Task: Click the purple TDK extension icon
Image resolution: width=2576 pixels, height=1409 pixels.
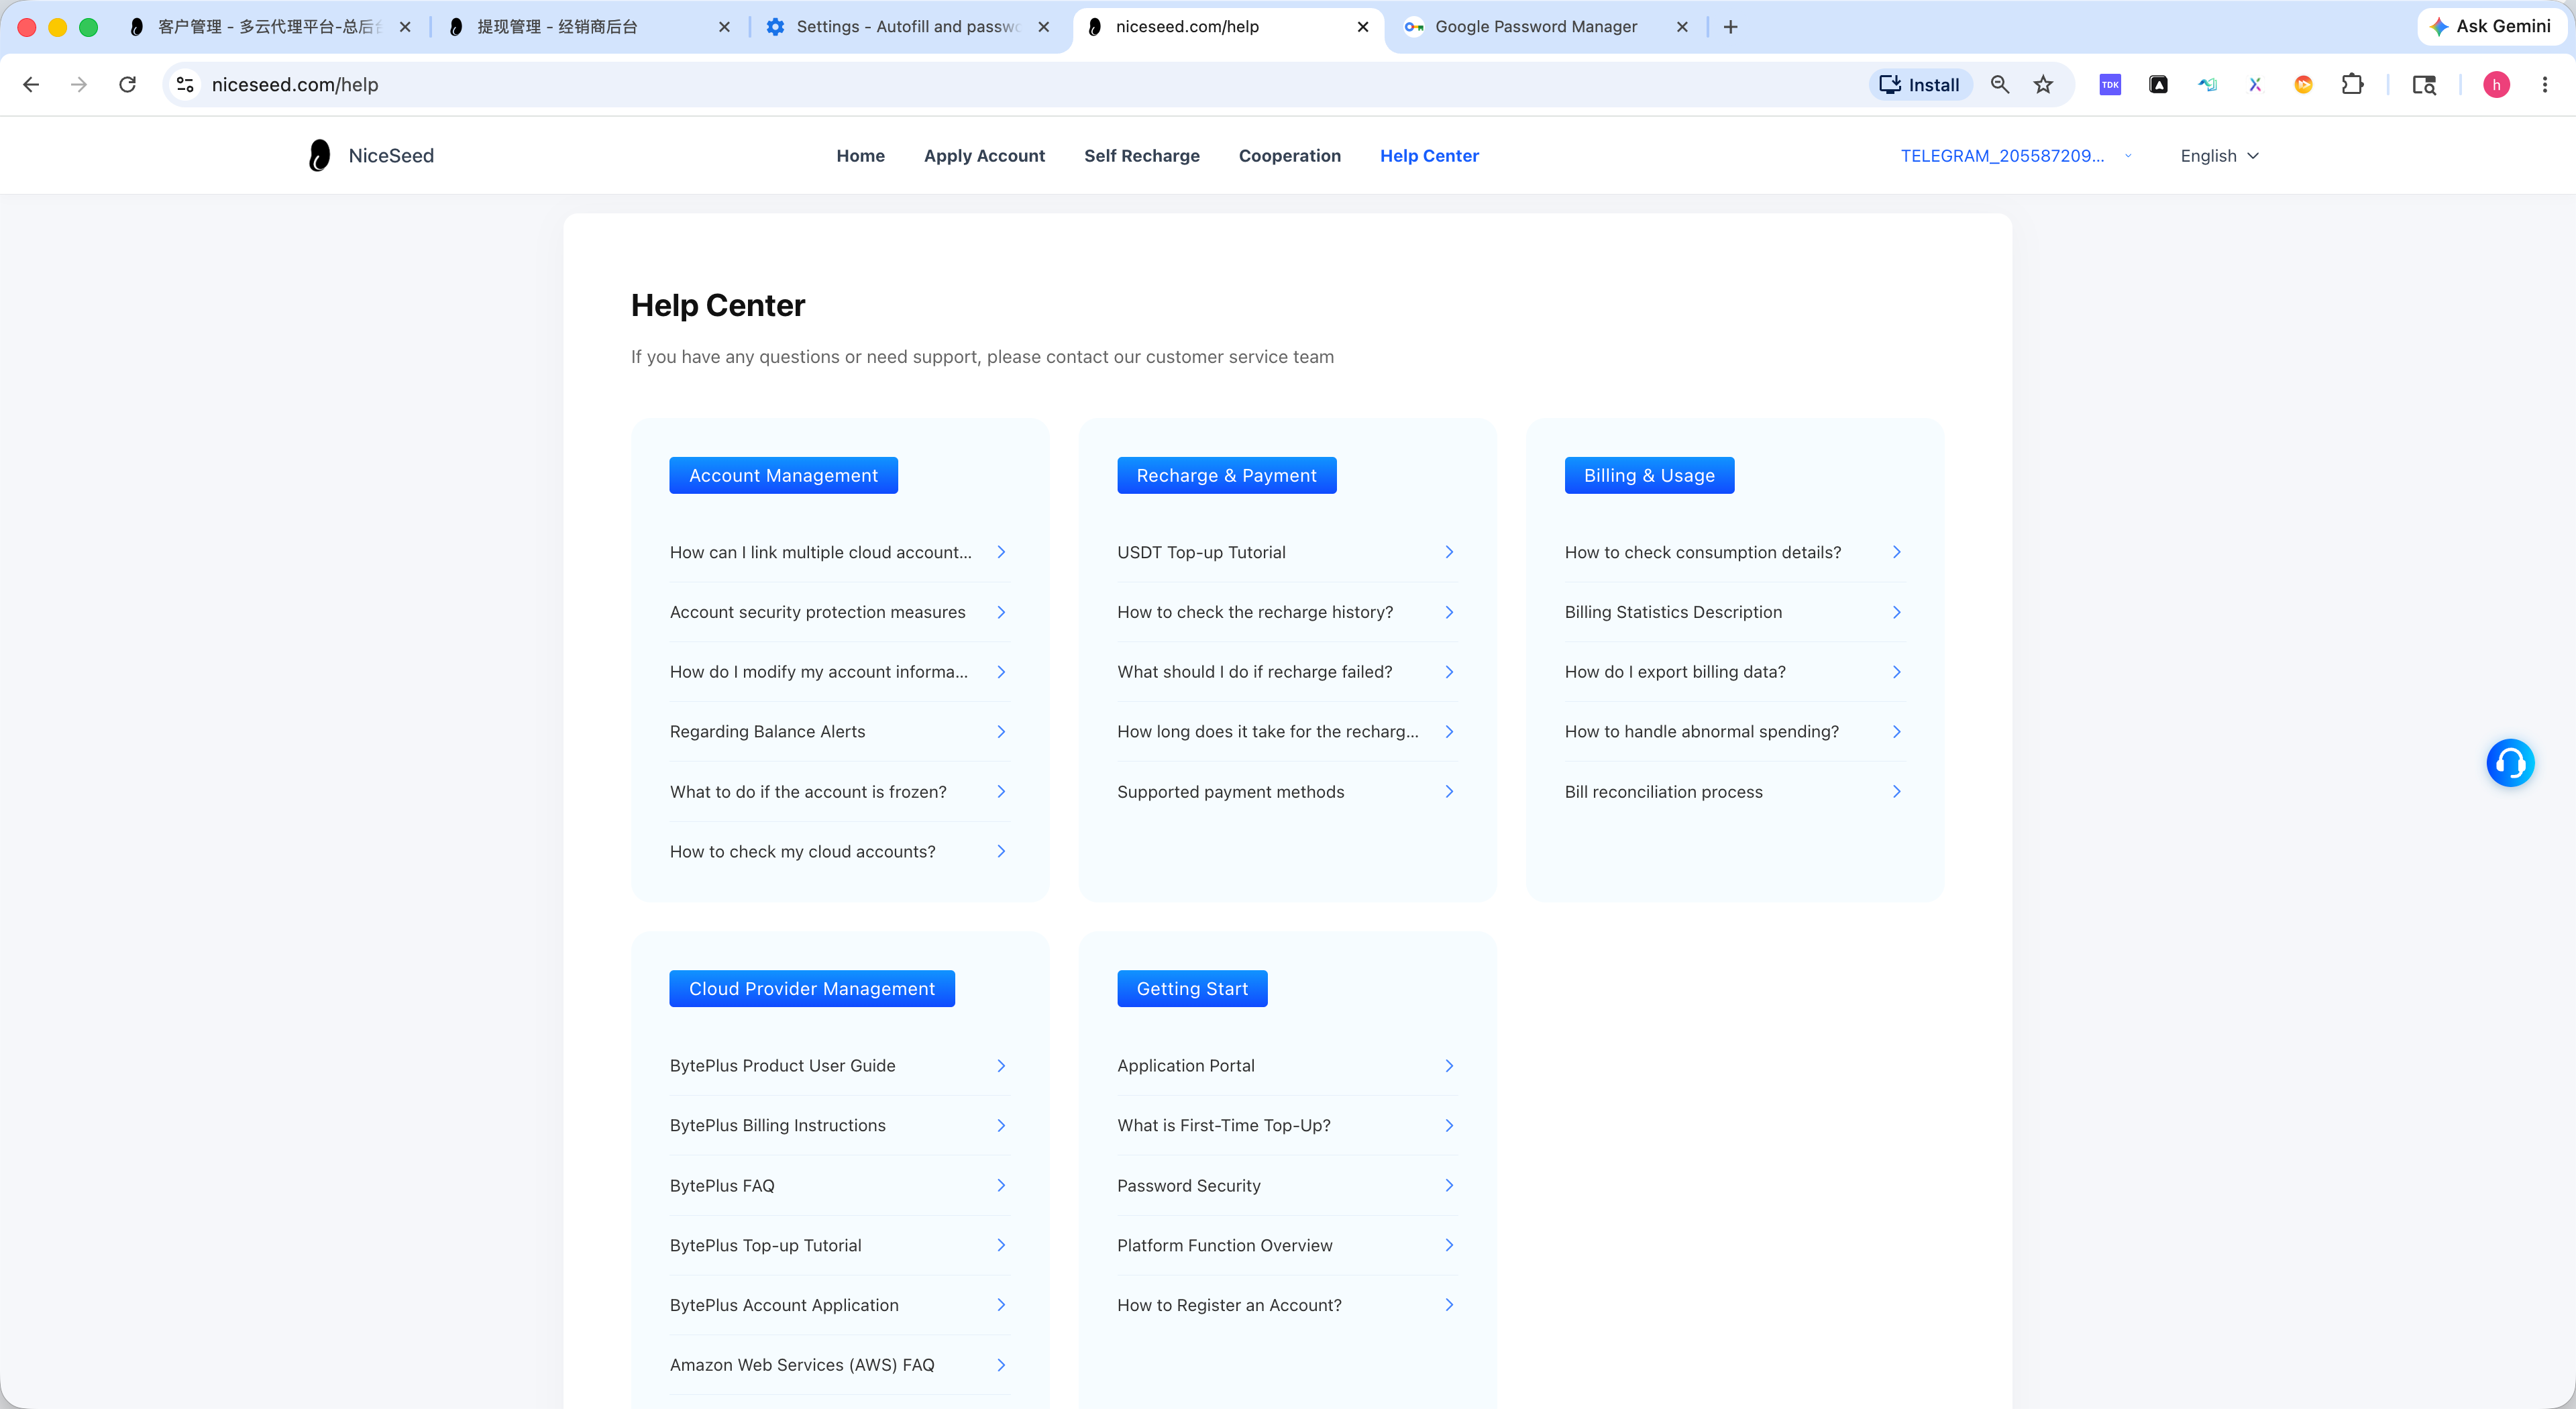Action: click(x=2110, y=85)
